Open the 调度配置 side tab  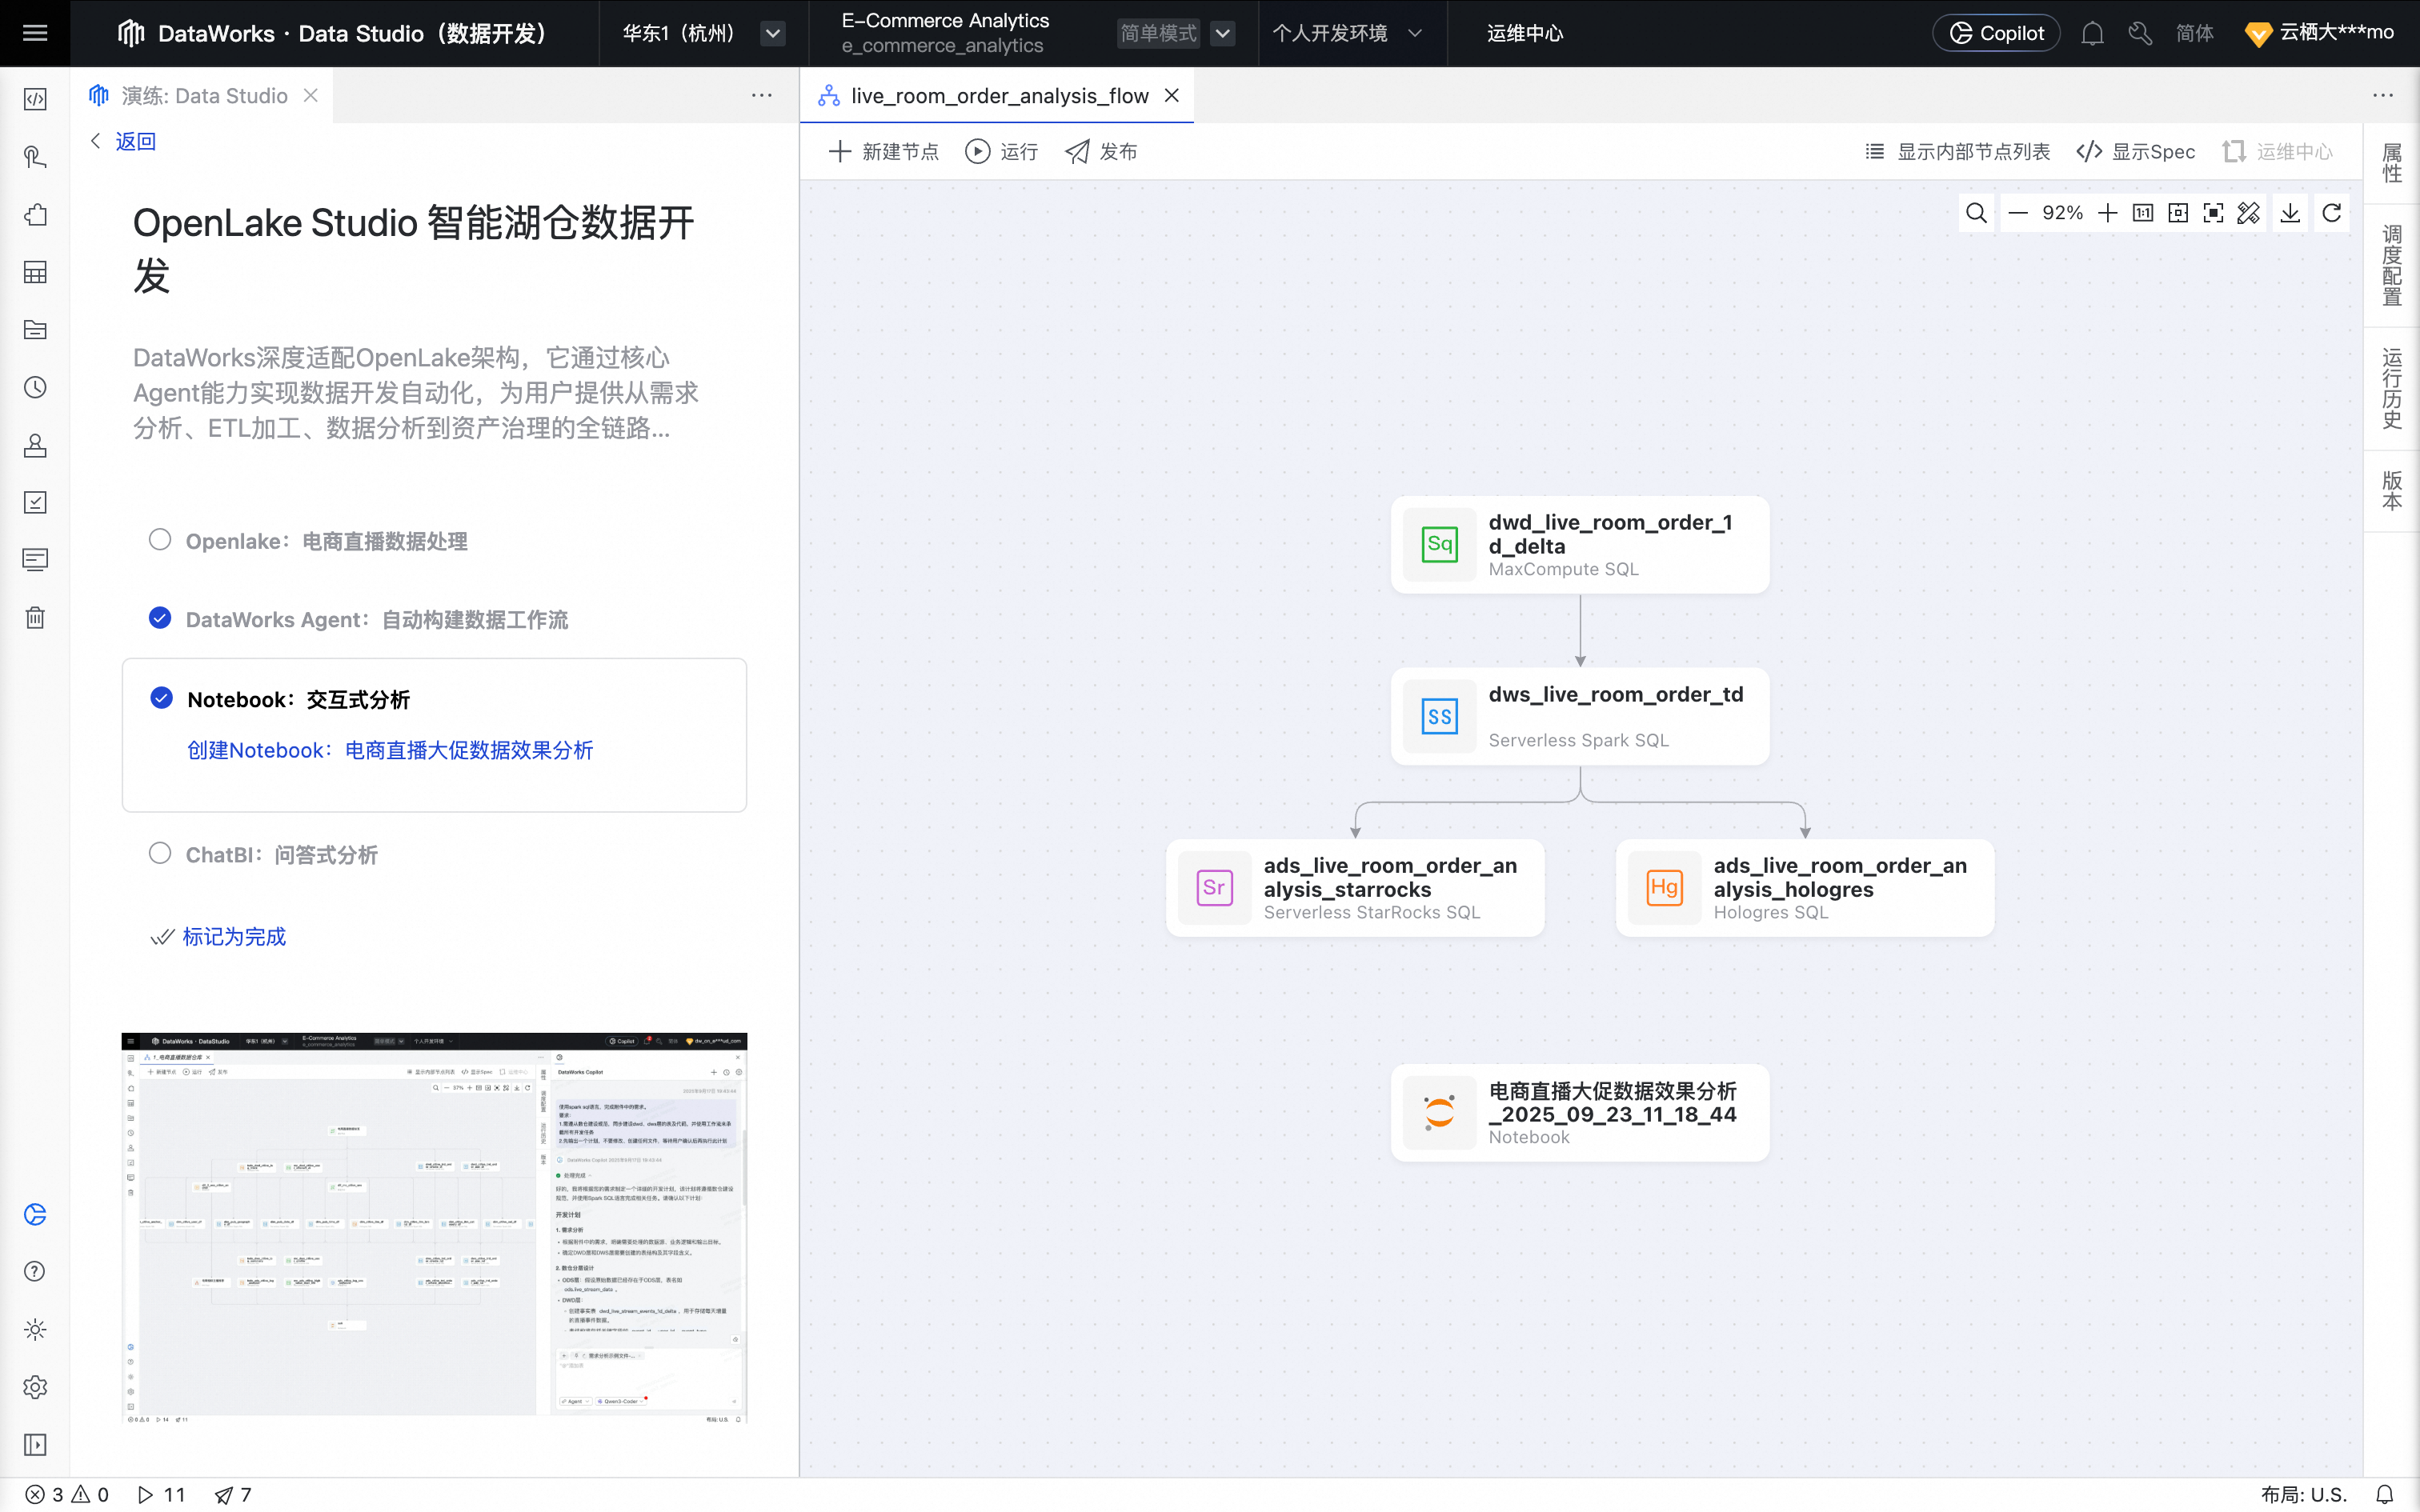(x=2391, y=266)
